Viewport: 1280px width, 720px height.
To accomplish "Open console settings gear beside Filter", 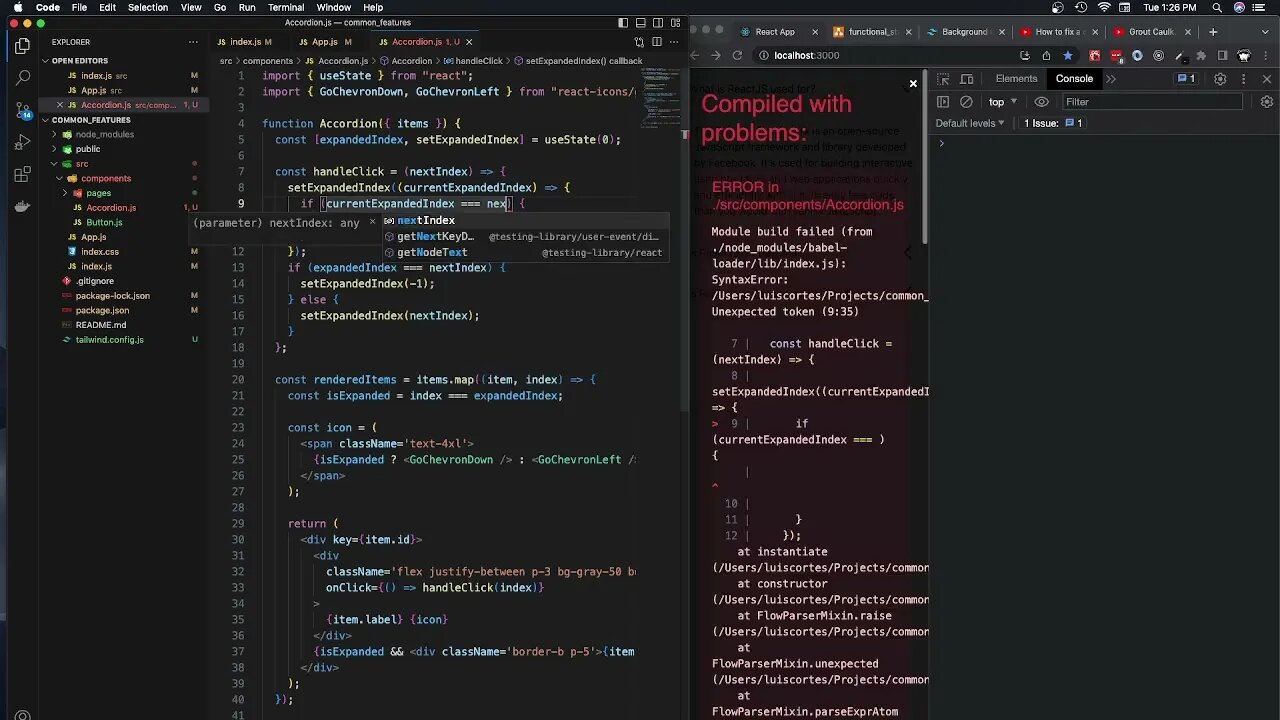I will (x=1267, y=102).
